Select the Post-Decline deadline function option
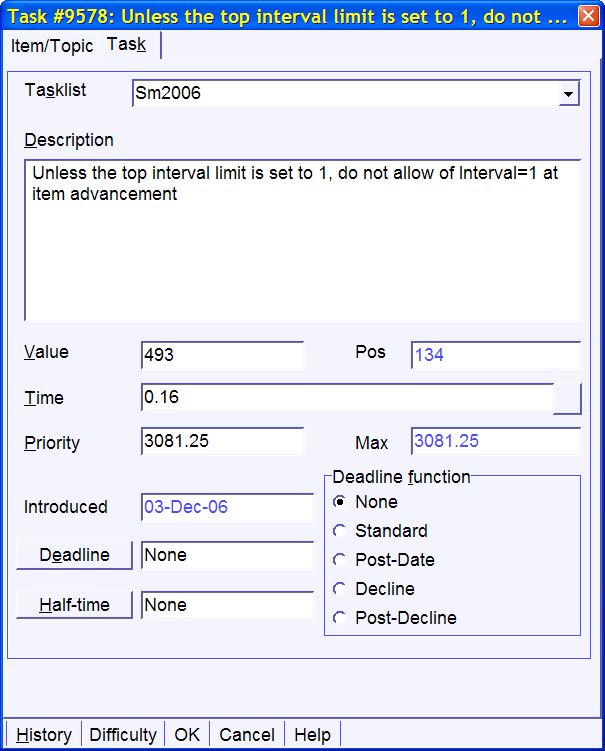Image resolution: width=605 pixels, height=751 pixels. click(341, 618)
